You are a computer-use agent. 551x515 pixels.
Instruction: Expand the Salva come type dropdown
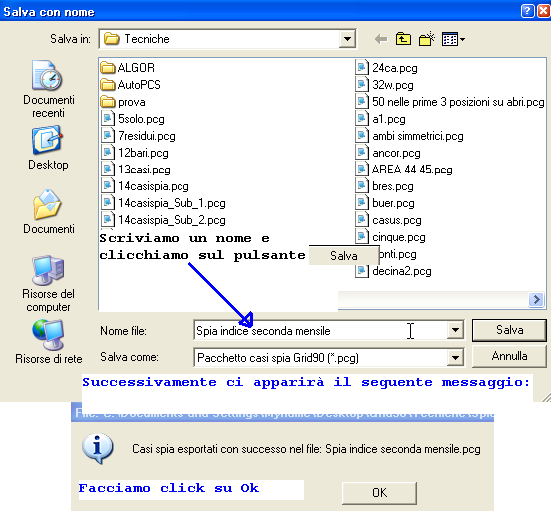[455, 358]
